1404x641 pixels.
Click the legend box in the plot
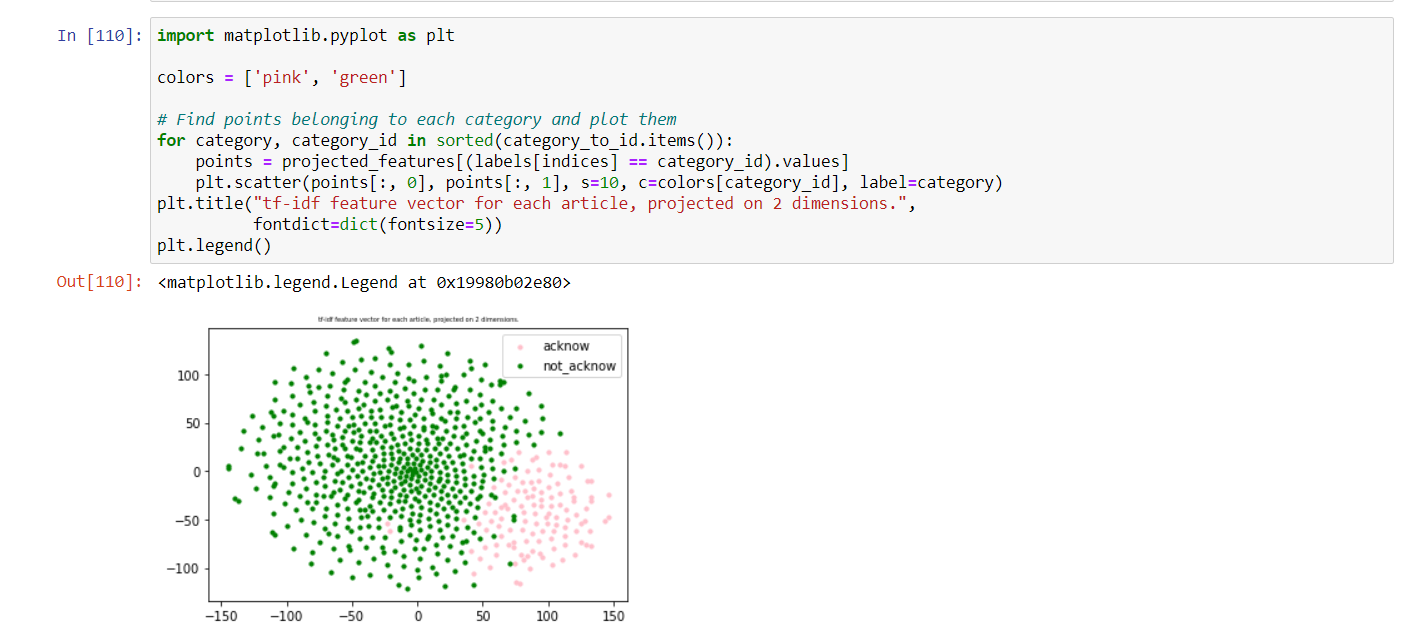[561, 355]
